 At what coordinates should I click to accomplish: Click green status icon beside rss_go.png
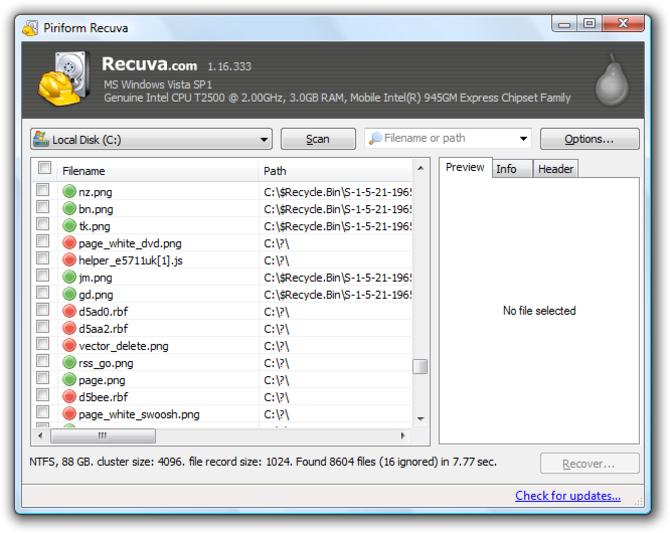coord(70,363)
